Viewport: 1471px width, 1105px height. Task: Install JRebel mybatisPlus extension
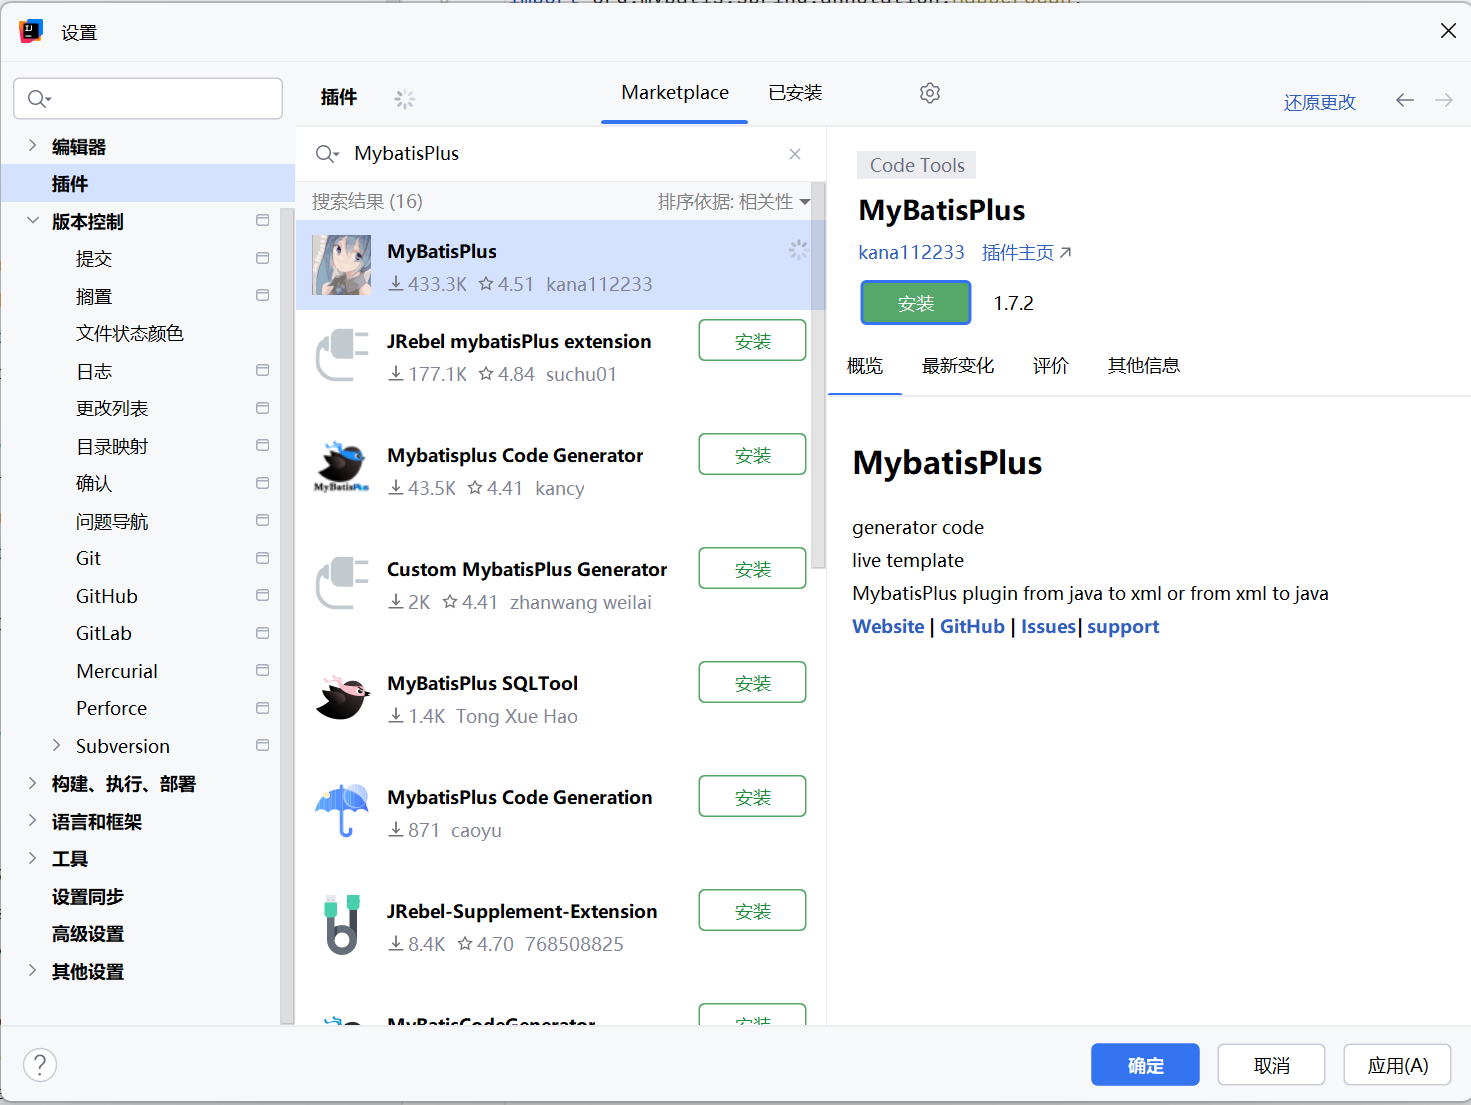pos(753,341)
